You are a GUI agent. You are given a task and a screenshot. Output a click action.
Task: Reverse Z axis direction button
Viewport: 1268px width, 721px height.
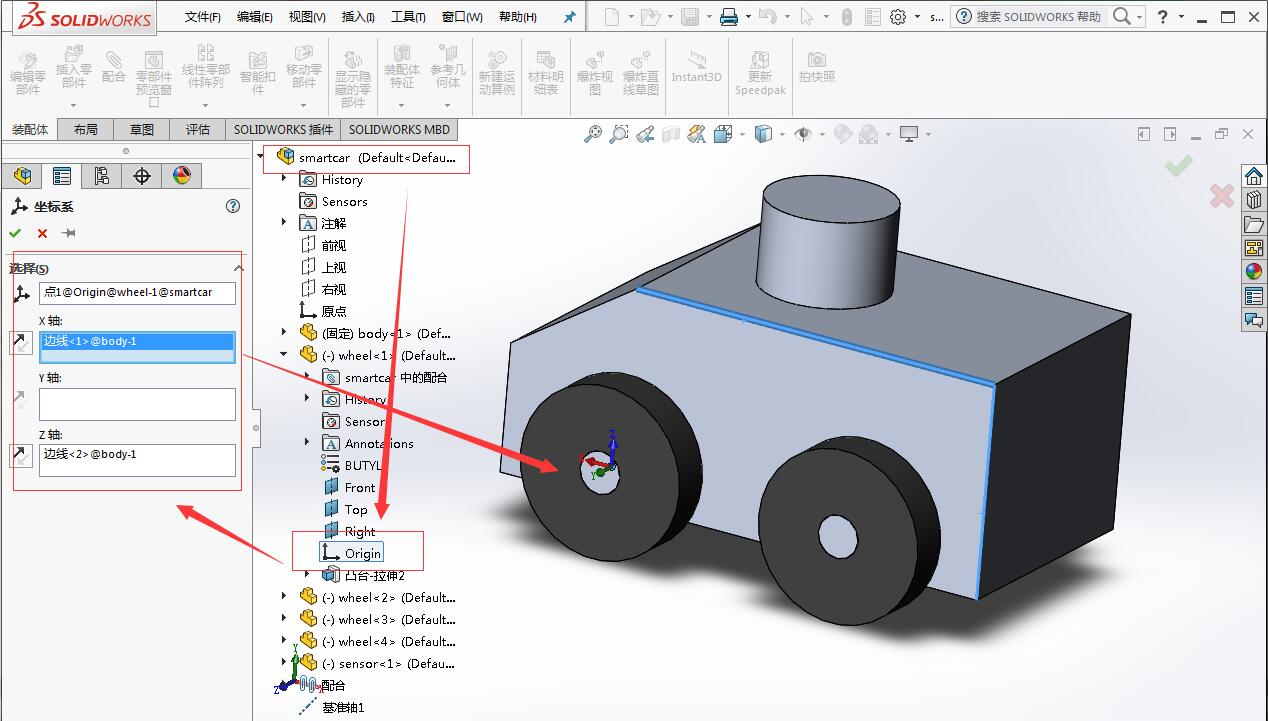[x=20, y=456]
